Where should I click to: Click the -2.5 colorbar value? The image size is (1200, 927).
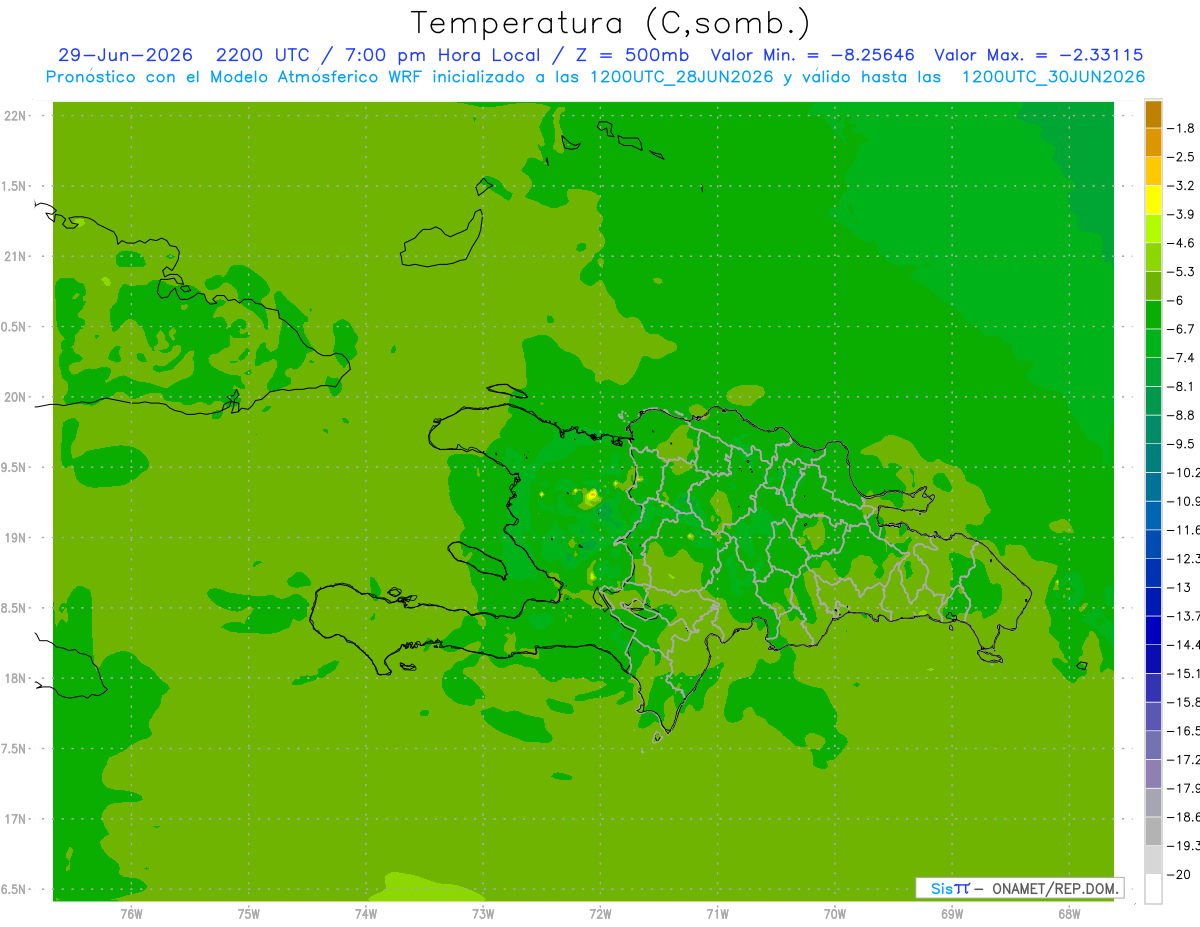[1182, 157]
